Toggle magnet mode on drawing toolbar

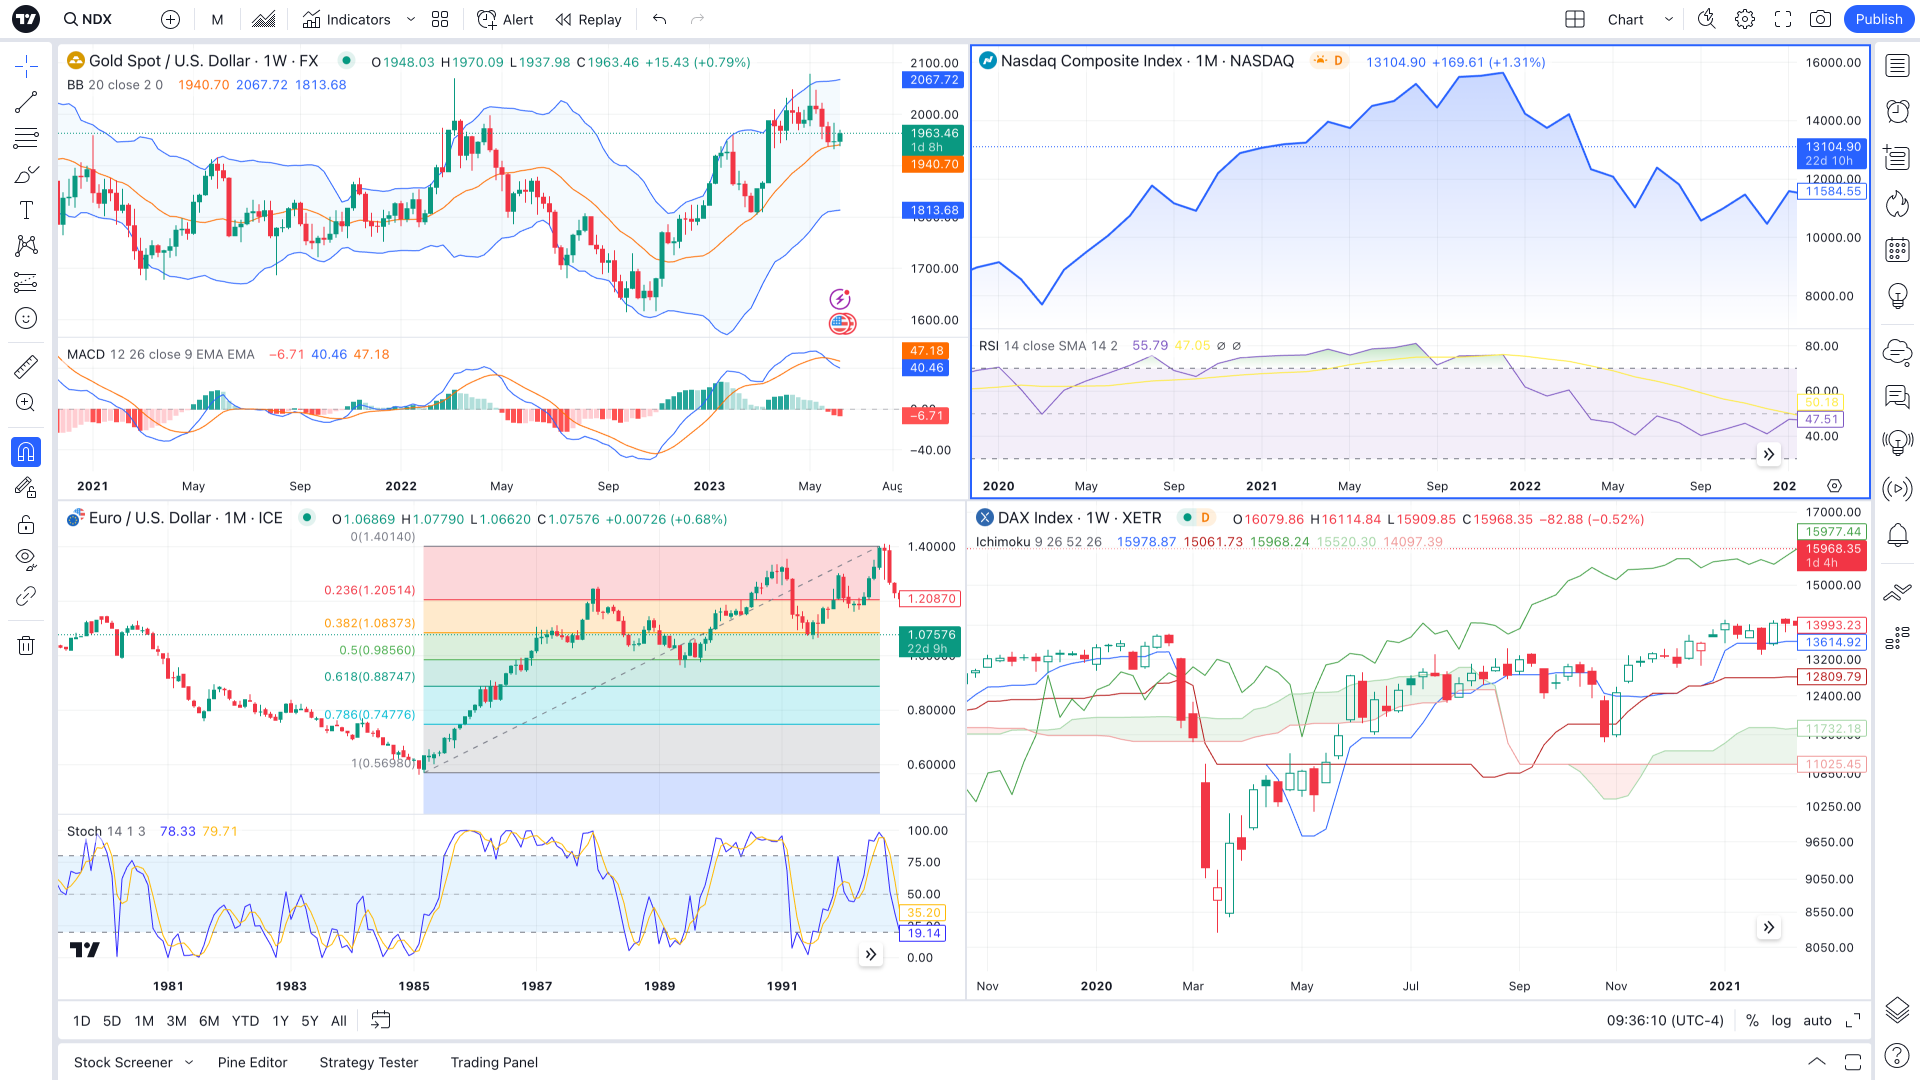click(x=26, y=452)
